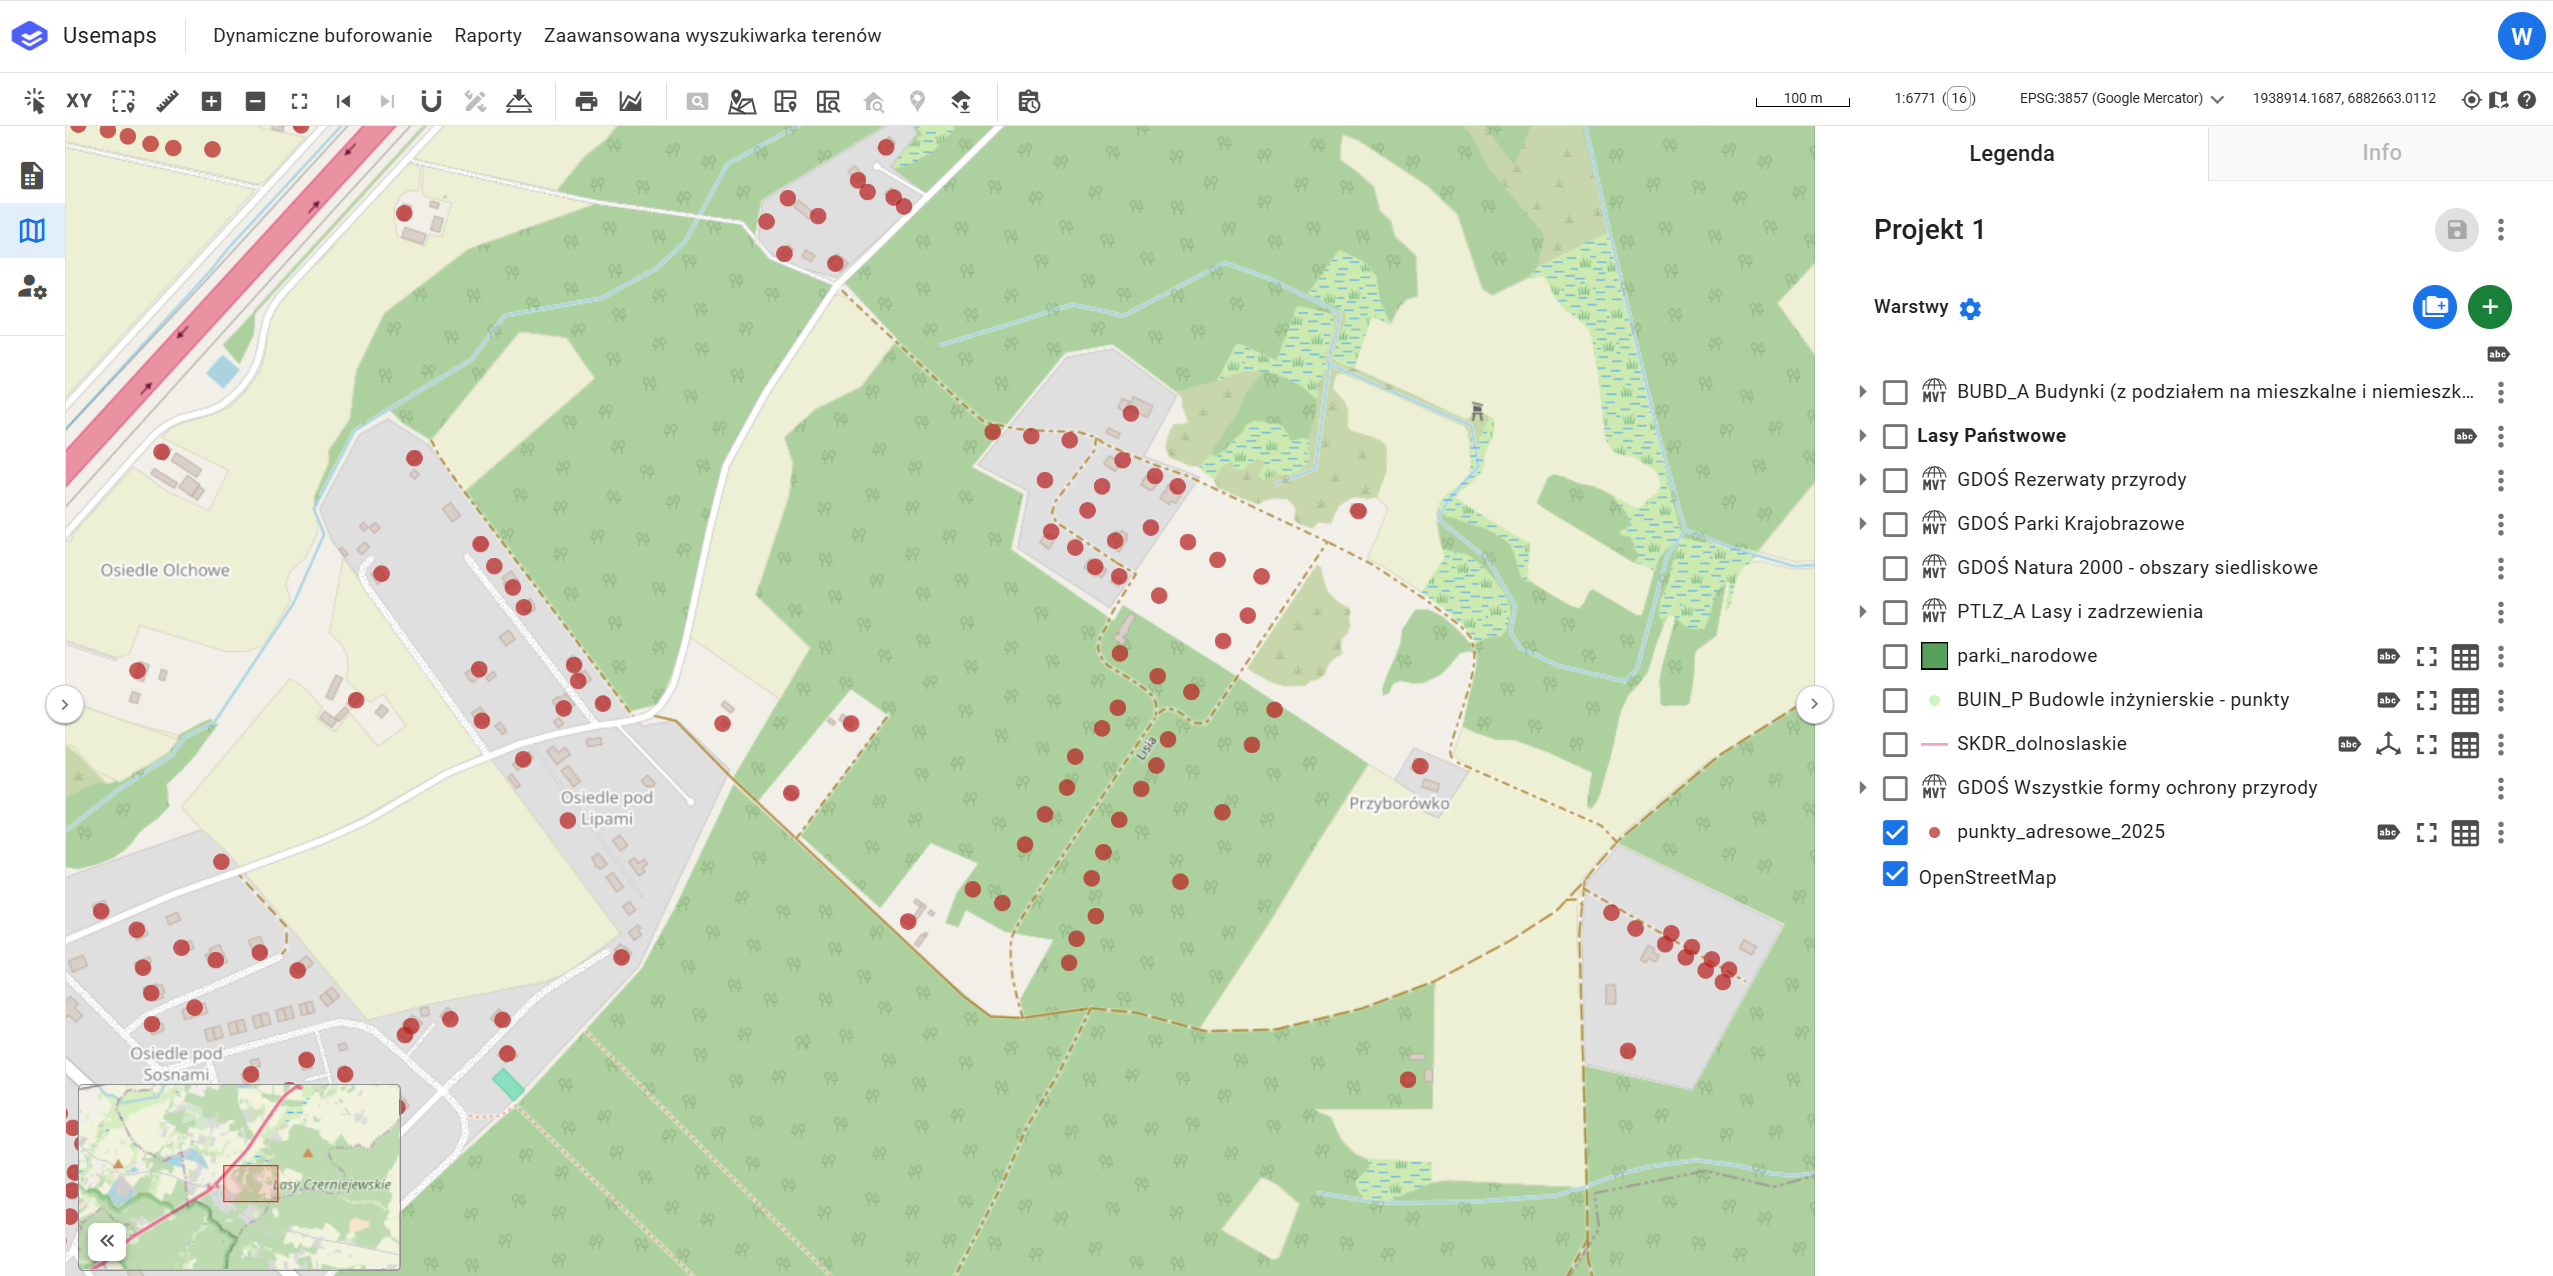
Task: Click the green parki_narodowe color swatch
Action: tap(1934, 656)
